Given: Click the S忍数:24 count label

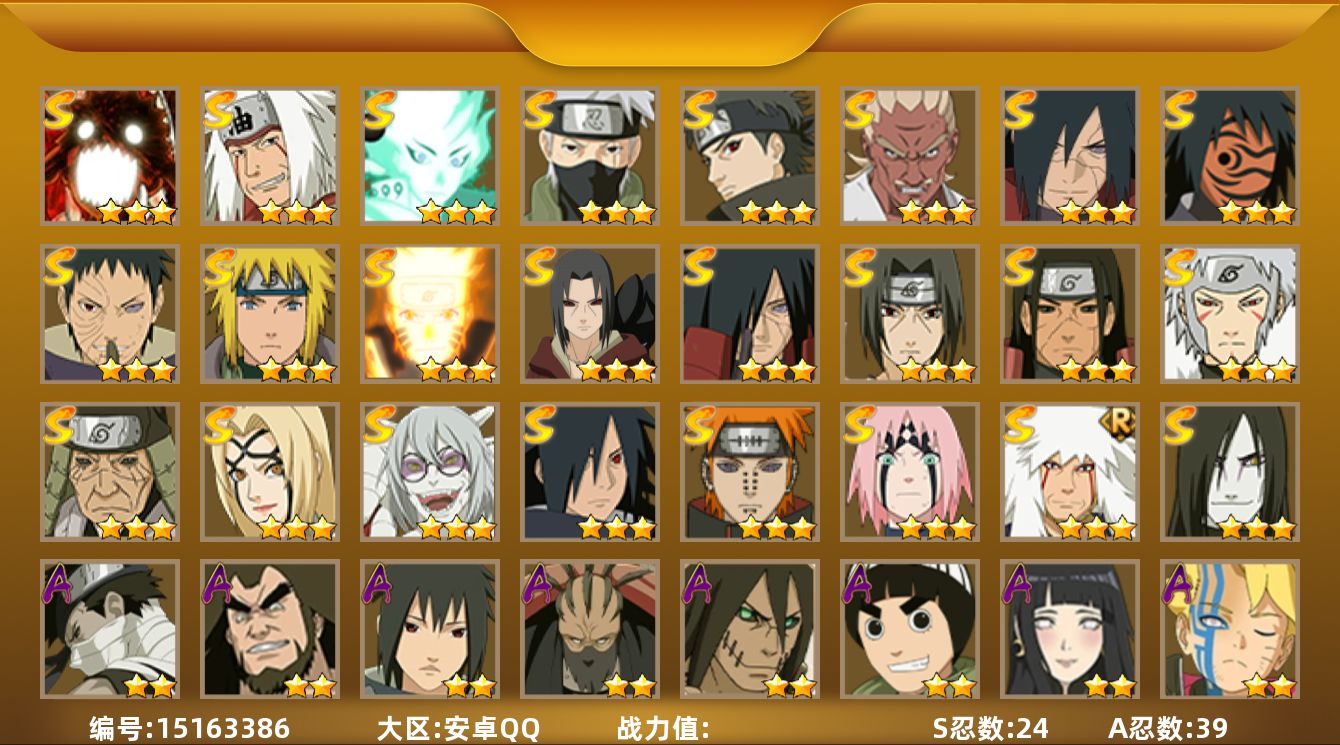Looking at the screenshot, I should tap(990, 728).
